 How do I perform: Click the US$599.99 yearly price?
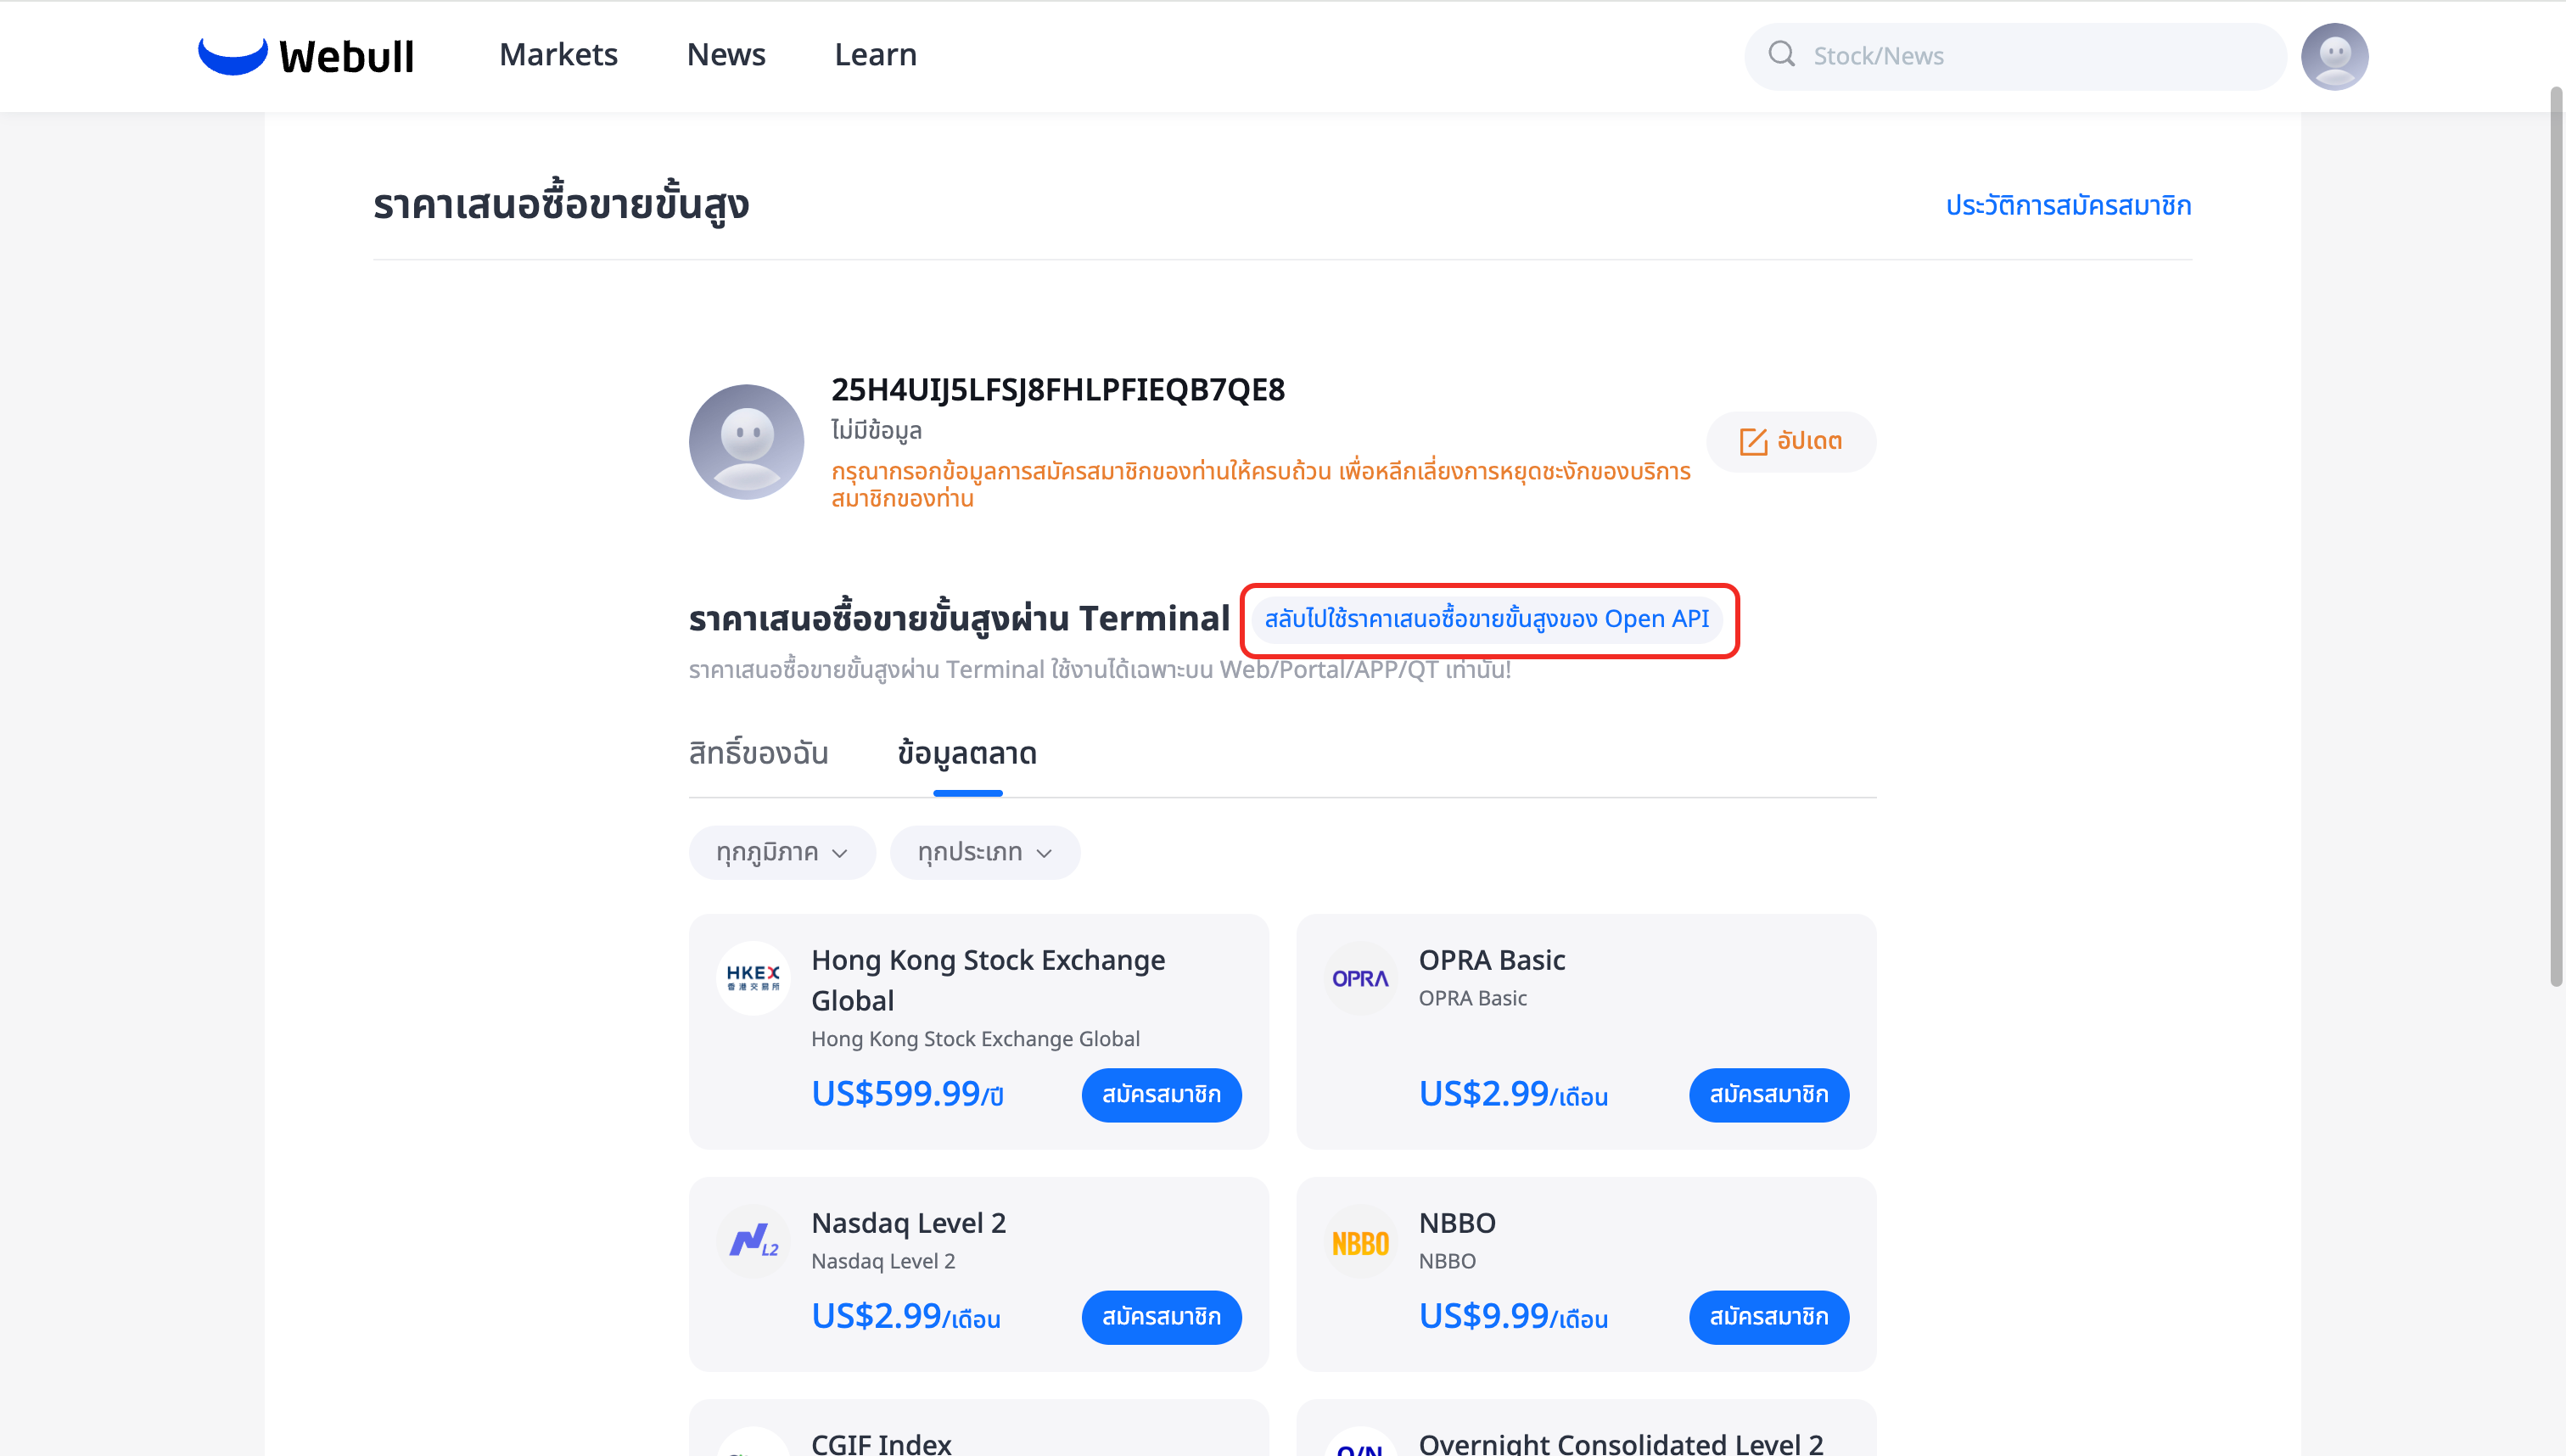(x=907, y=1094)
